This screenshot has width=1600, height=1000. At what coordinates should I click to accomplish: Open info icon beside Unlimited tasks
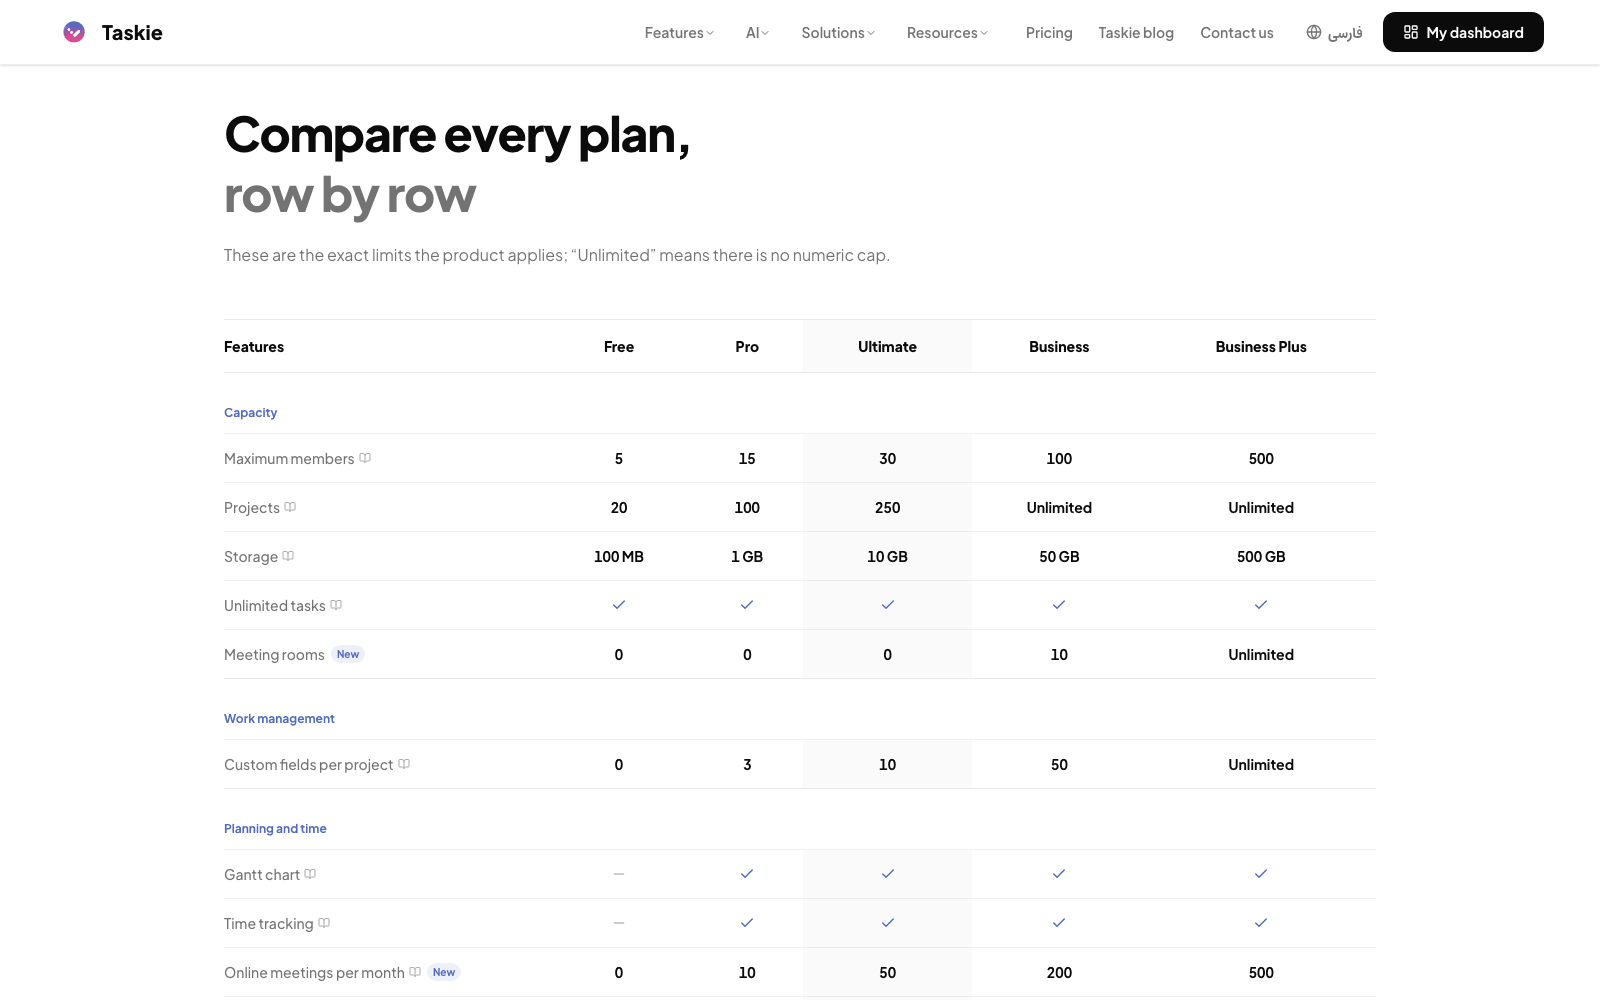tap(336, 605)
